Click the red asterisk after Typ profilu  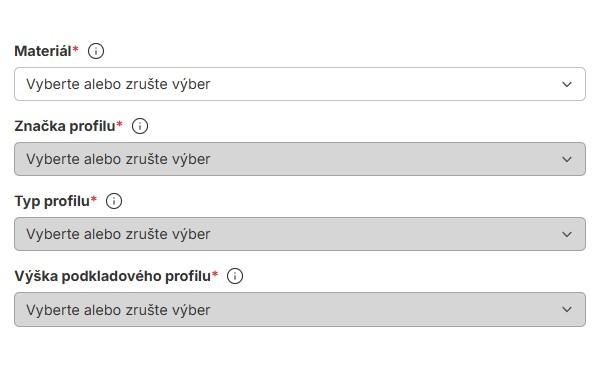coord(94,199)
